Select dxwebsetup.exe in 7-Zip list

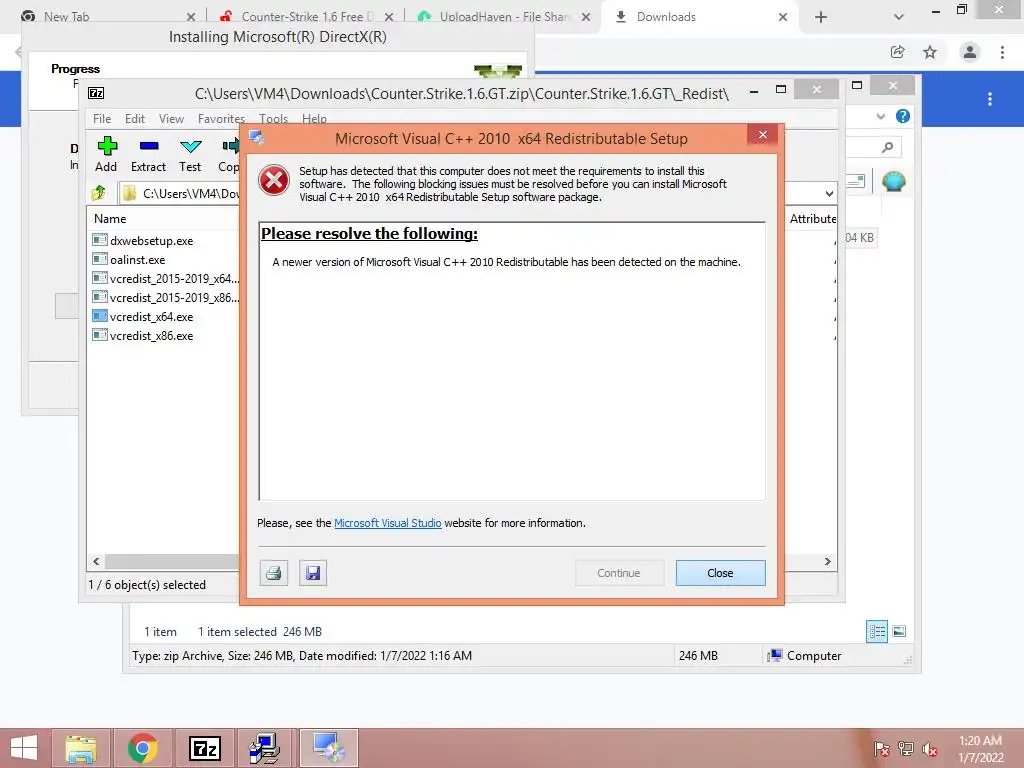tap(143, 240)
